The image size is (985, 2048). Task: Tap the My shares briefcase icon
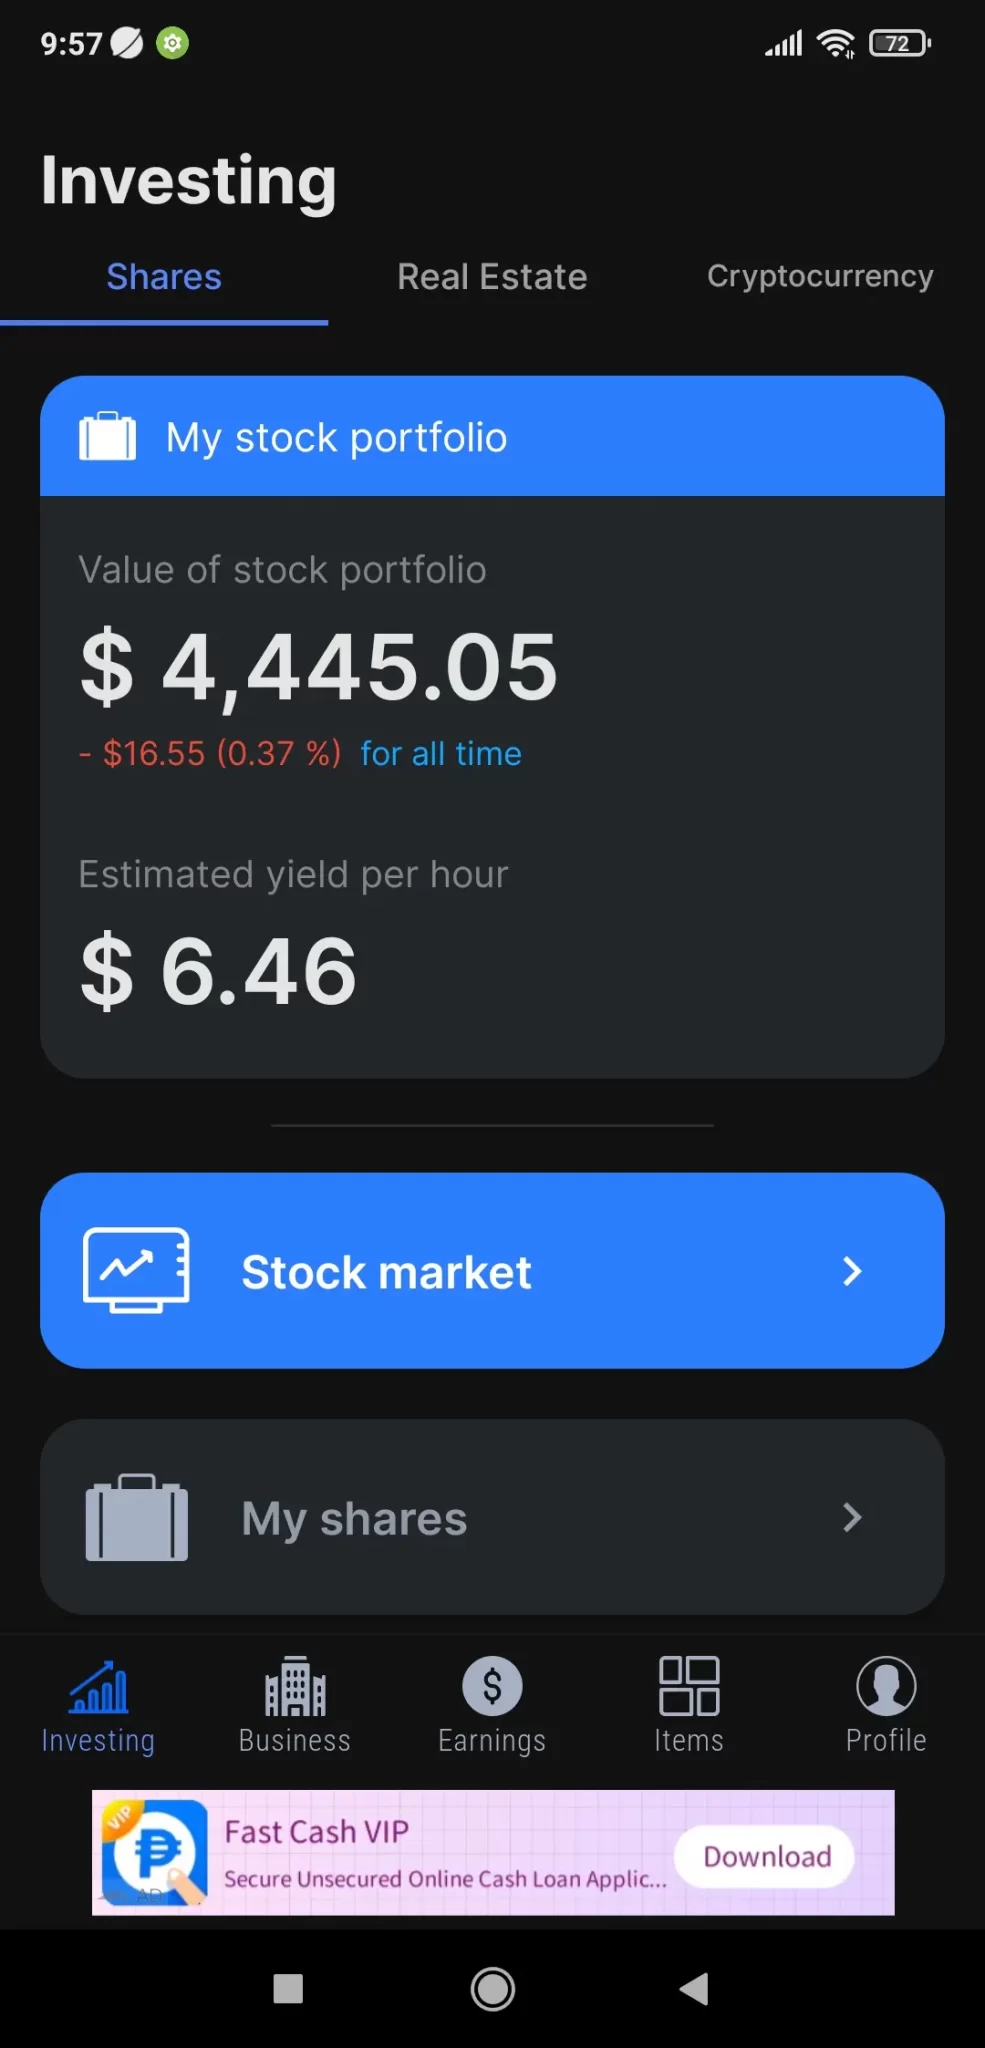[136, 1517]
